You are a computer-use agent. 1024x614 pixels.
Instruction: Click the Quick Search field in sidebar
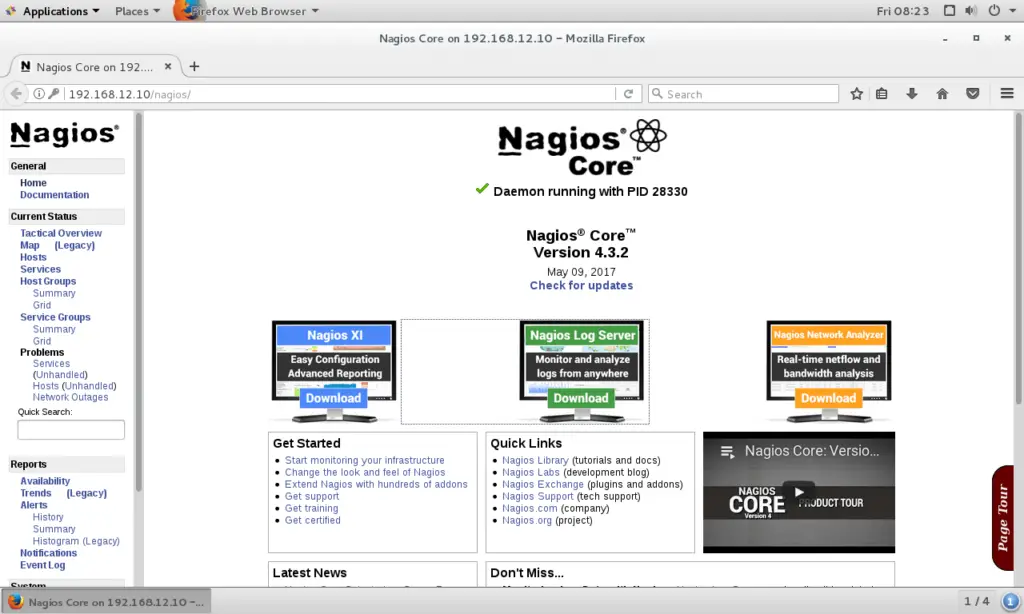[71, 430]
